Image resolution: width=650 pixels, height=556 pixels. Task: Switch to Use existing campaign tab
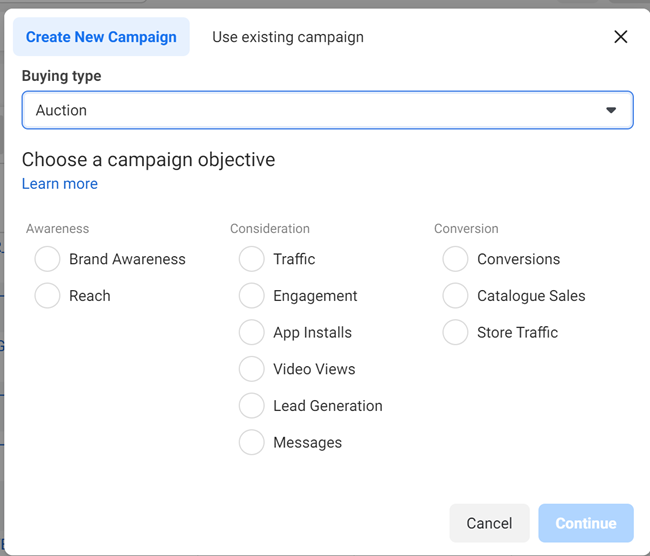(288, 37)
